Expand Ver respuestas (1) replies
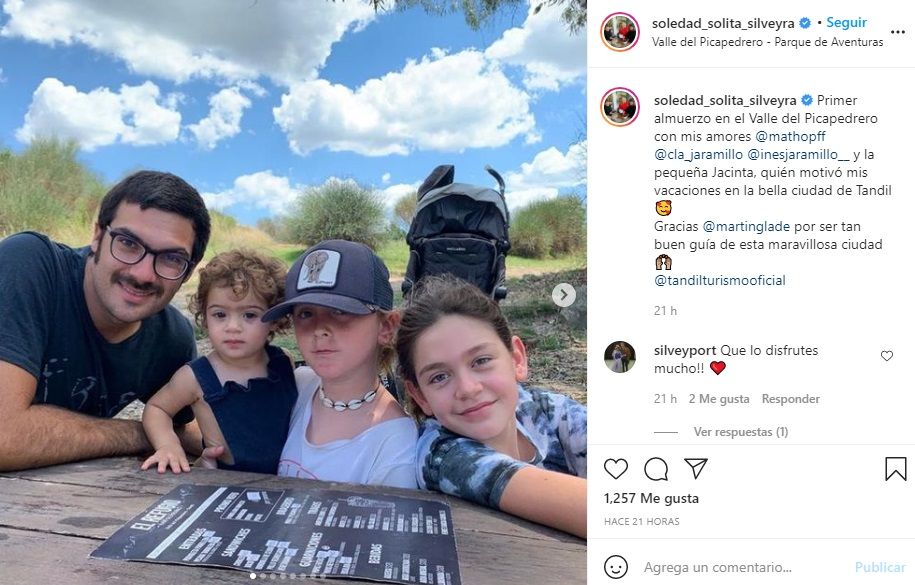 (x=741, y=432)
